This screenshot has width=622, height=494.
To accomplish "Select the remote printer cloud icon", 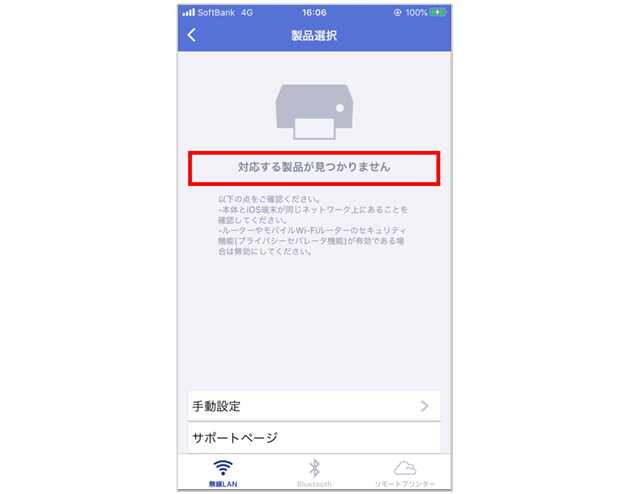I will click(405, 468).
